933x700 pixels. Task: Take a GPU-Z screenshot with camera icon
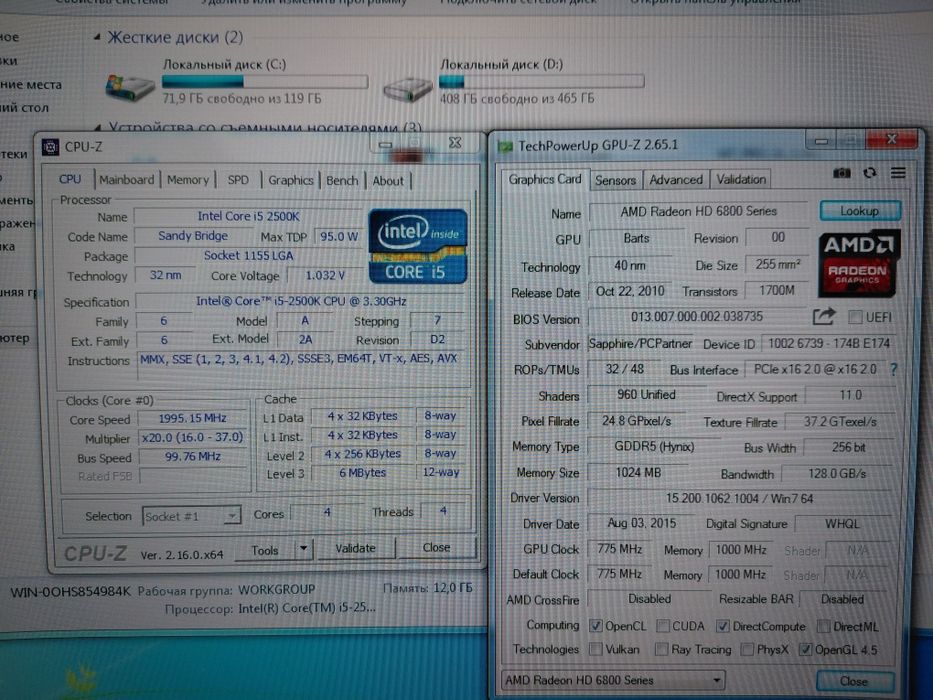tap(841, 173)
